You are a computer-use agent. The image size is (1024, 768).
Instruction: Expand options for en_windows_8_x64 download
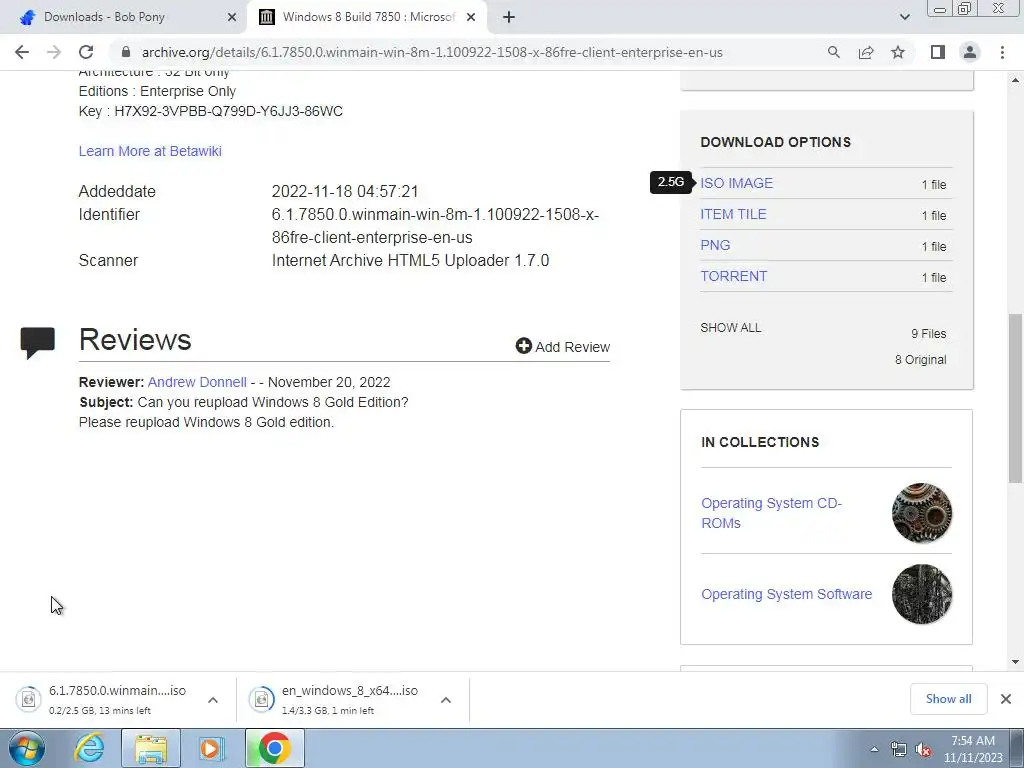446,699
